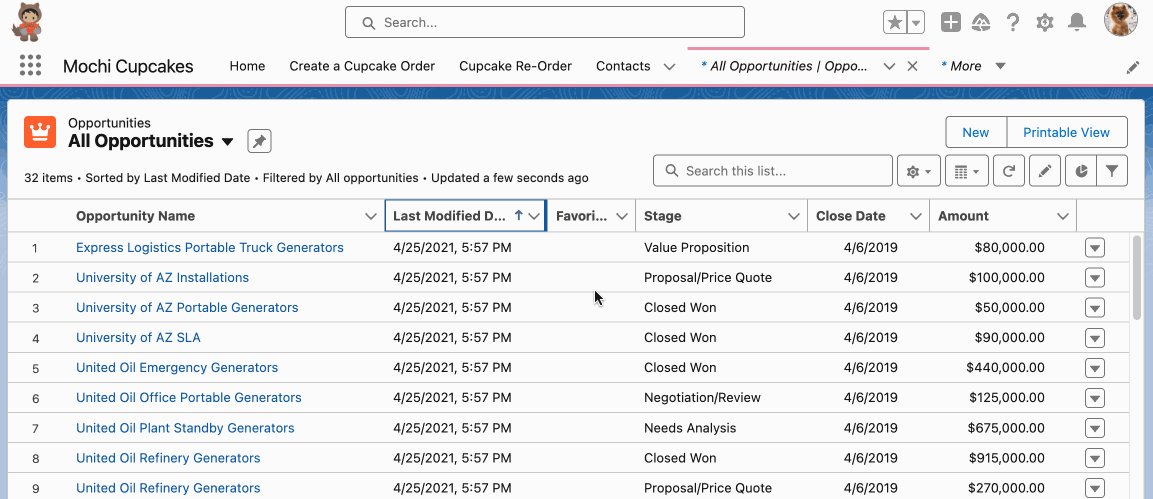The image size is (1153, 499).
Task: Click the favorites star icon
Action: pos(894,23)
